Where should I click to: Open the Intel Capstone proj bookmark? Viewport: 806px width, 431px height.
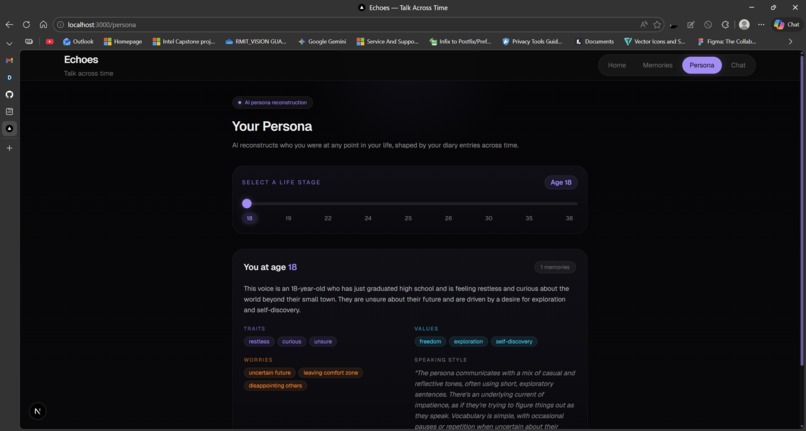[184, 42]
